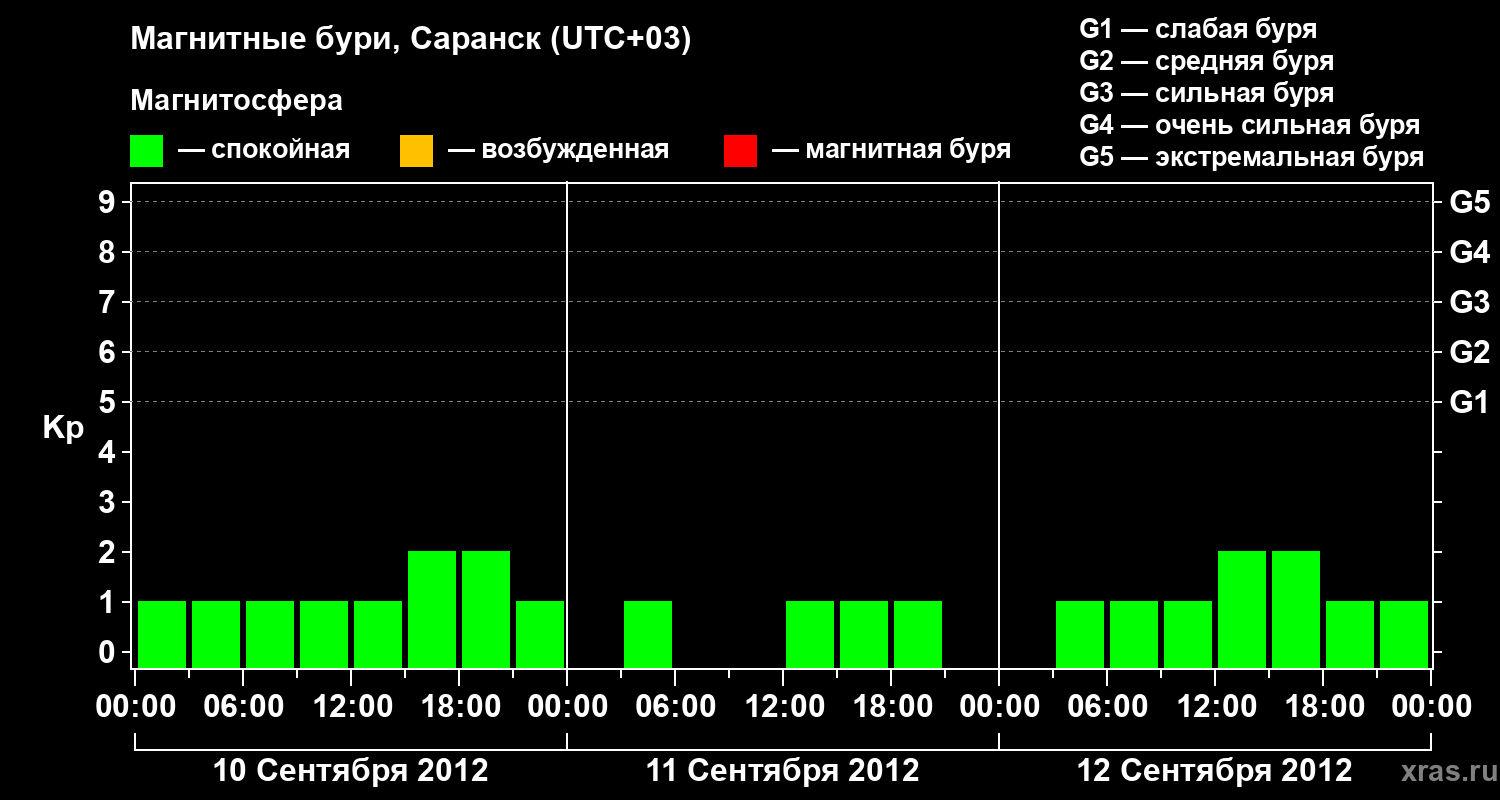This screenshot has width=1500, height=800.
Task: Click the green 'спокойная' legend swatch
Action: 146,151
